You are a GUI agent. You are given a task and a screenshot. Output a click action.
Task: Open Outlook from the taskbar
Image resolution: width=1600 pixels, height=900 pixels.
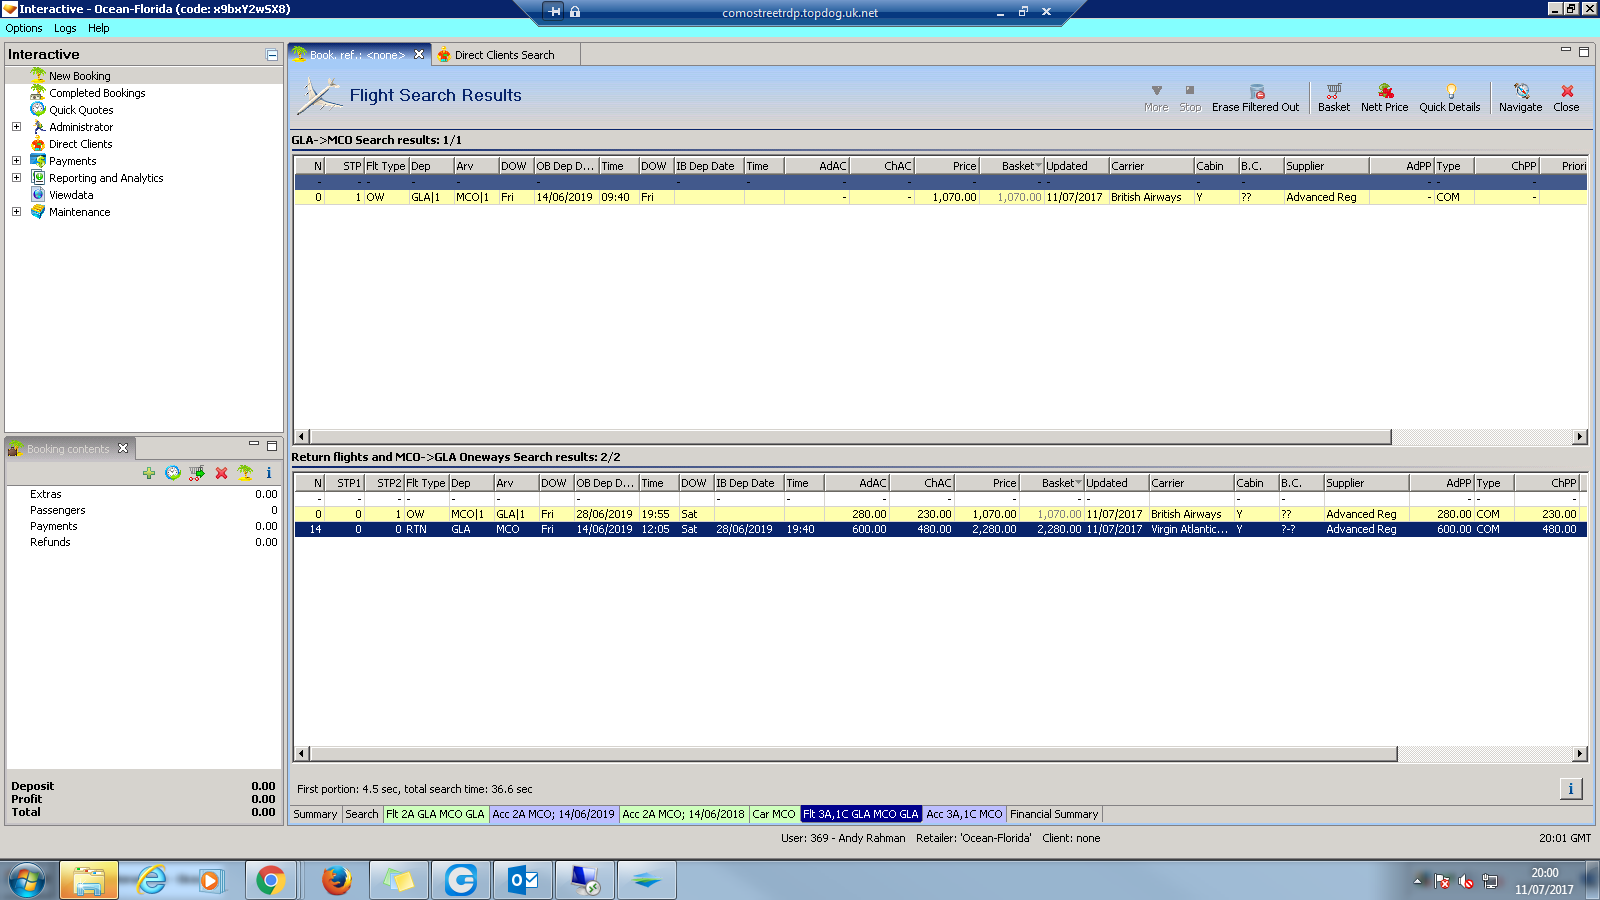pyautogui.click(x=523, y=880)
